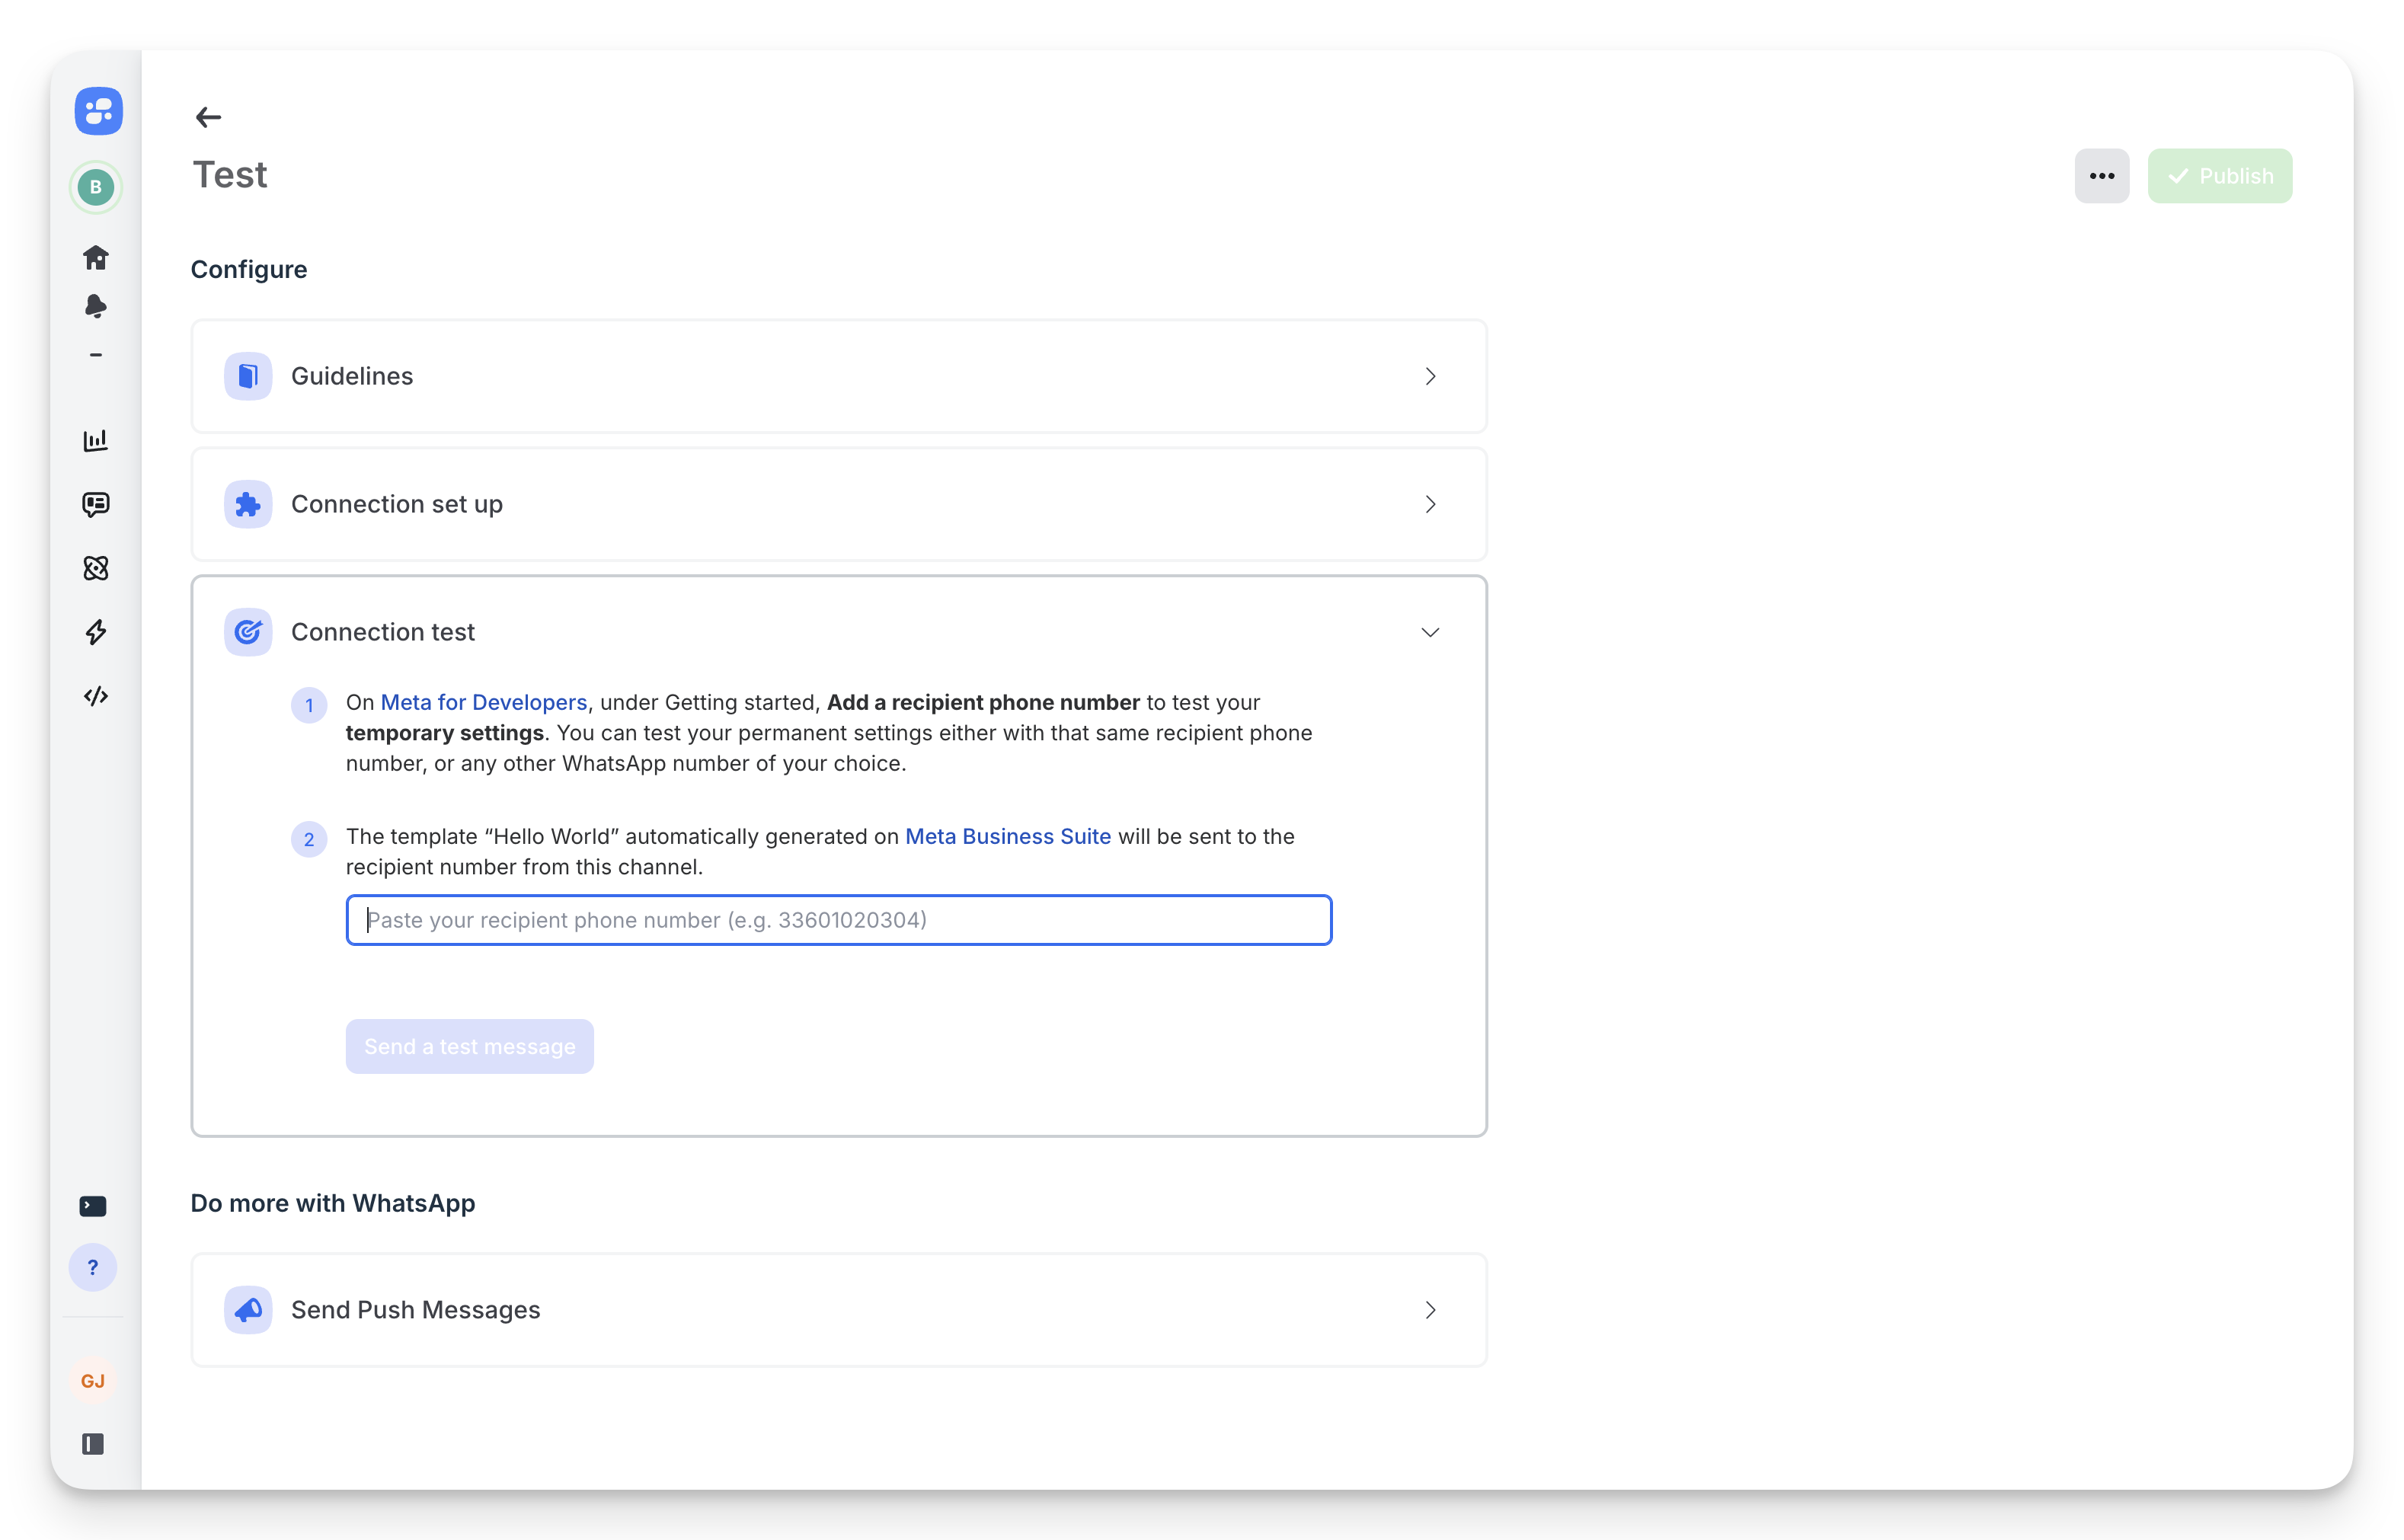Click the back arrow above Test title
This screenshot has height=1540, width=2404.
(208, 117)
